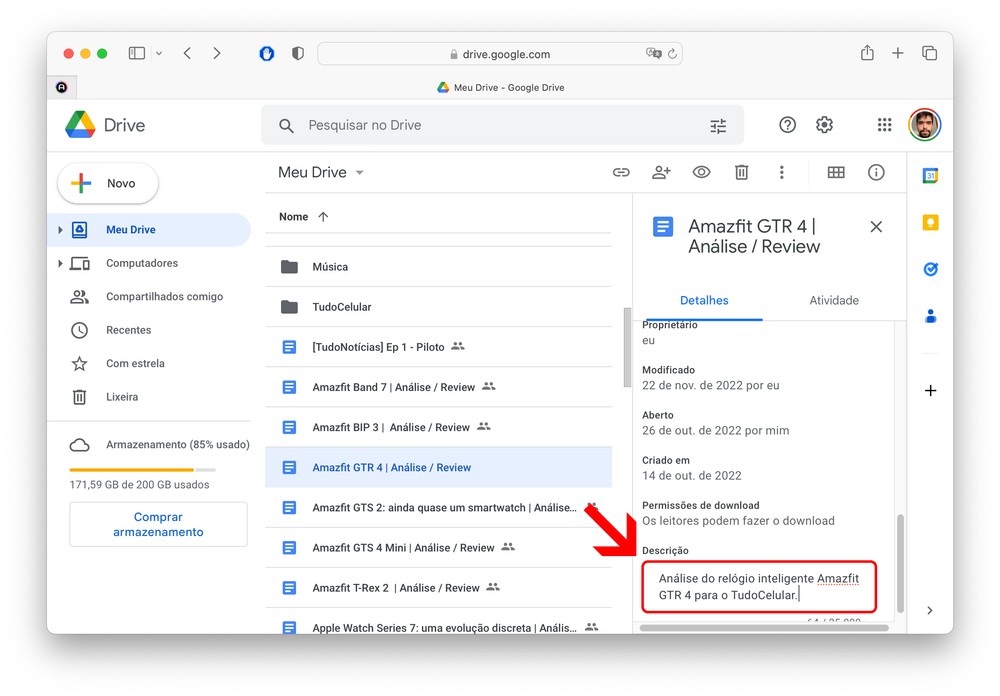Select Amazfit Band 7 review document
This screenshot has height=696, width=1000.
tap(438, 387)
